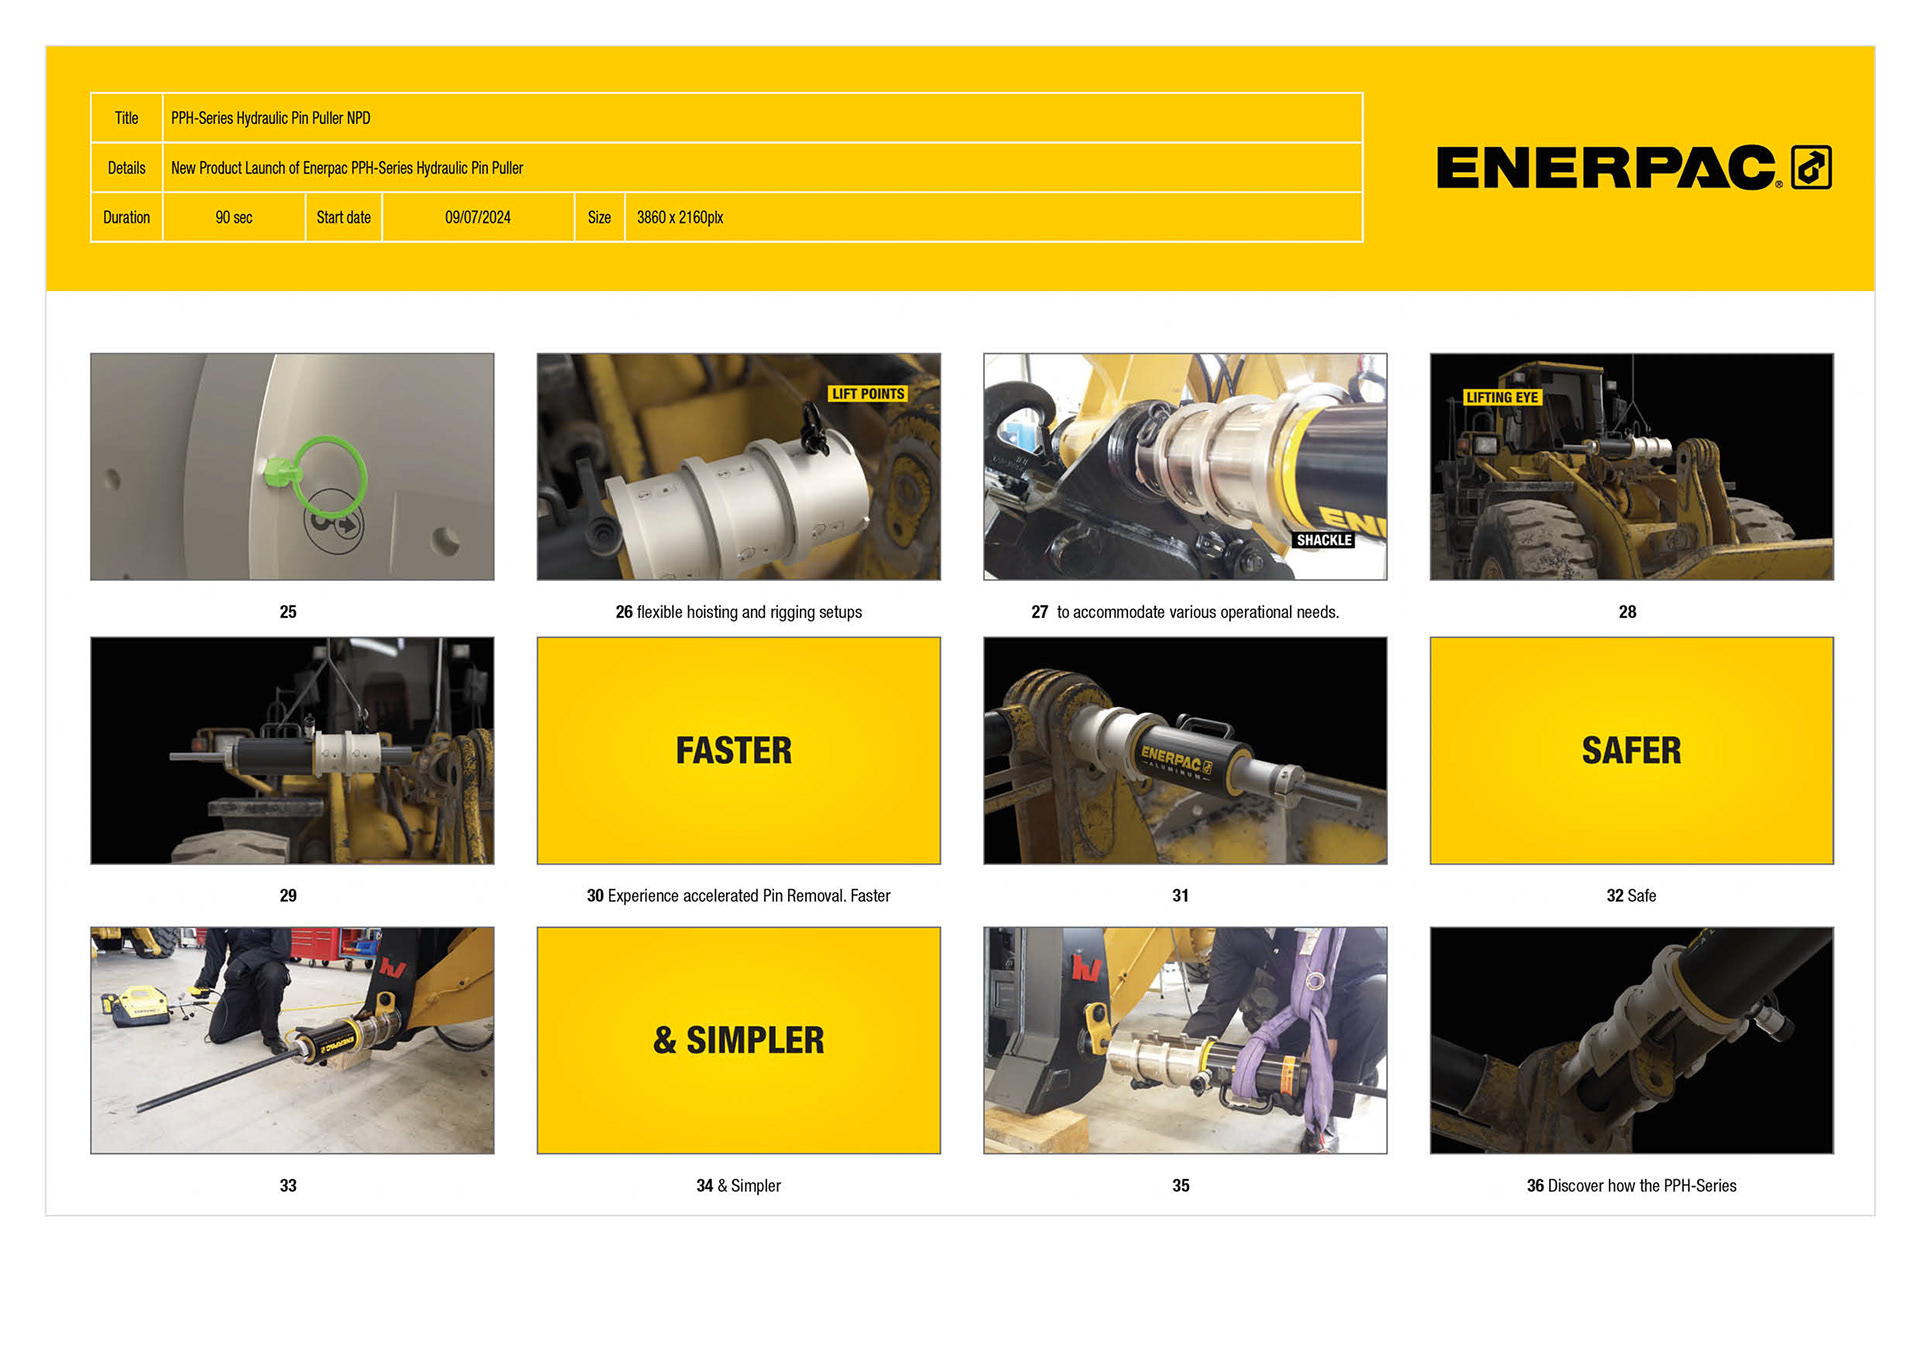1920x1358 pixels.
Task: Click the Start date label cell
Action: pos(344,217)
